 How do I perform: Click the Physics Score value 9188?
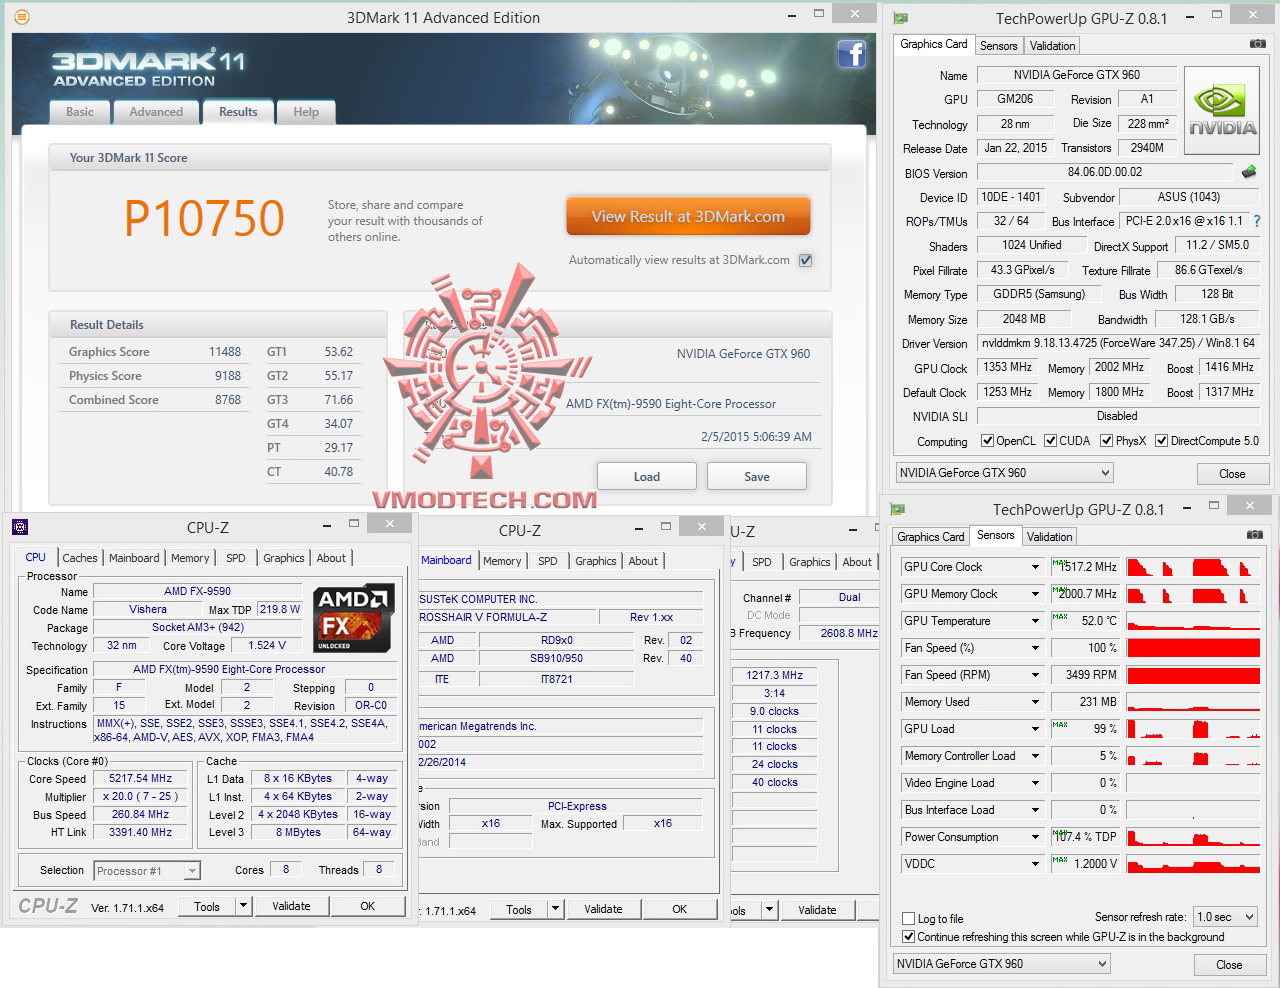(x=228, y=376)
